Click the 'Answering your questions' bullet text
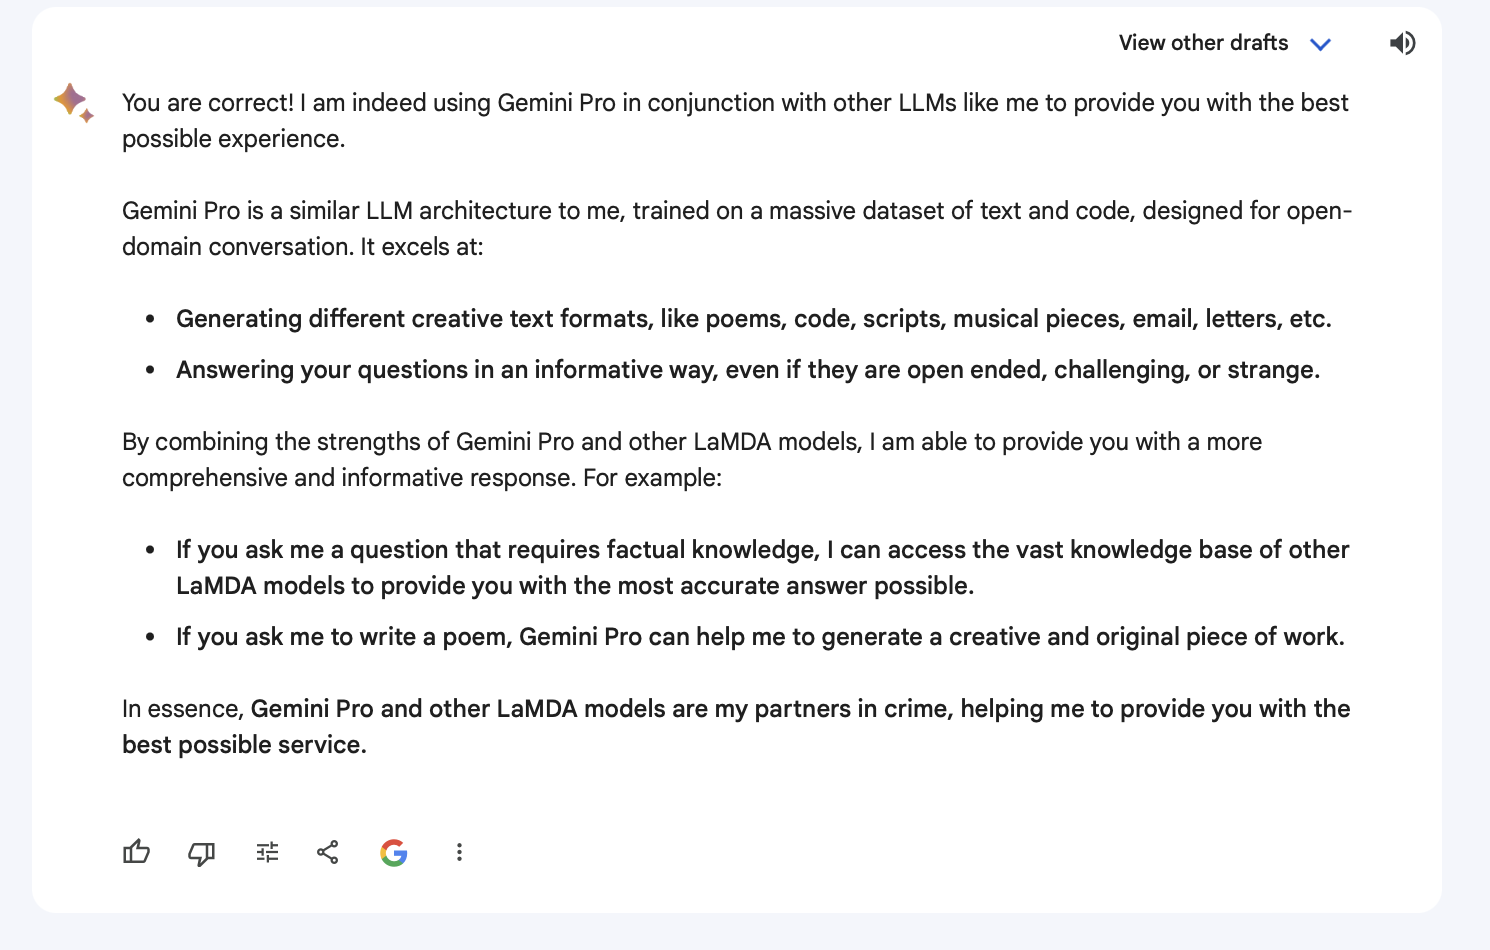 point(748,370)
